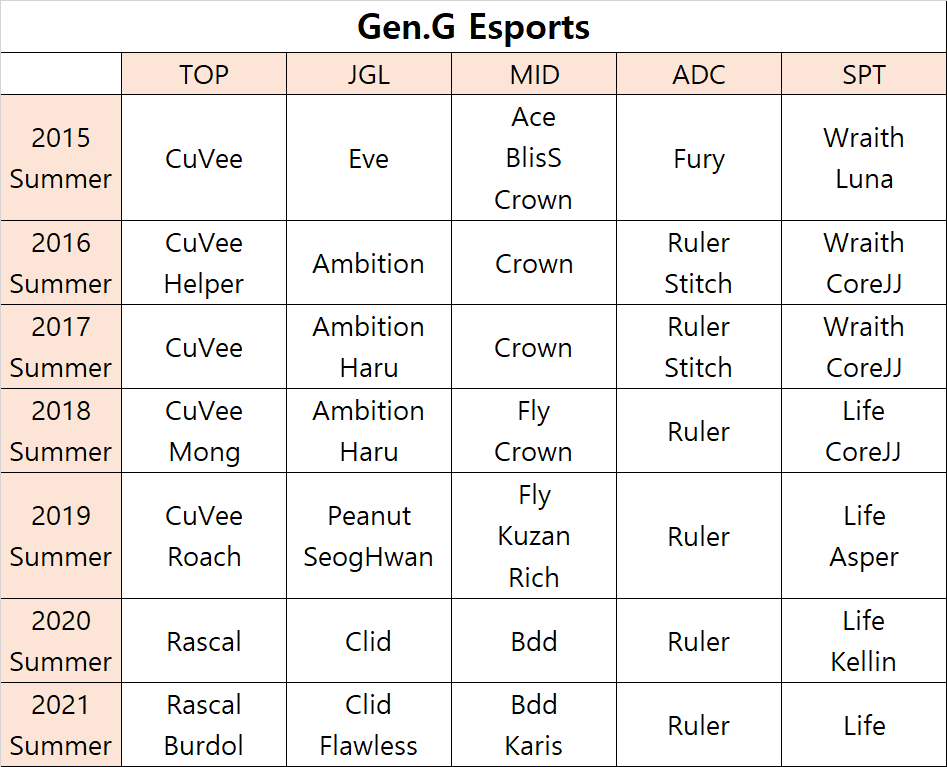Click the cell with Life Kellin
947x767 pixels.
coord(864,641)
